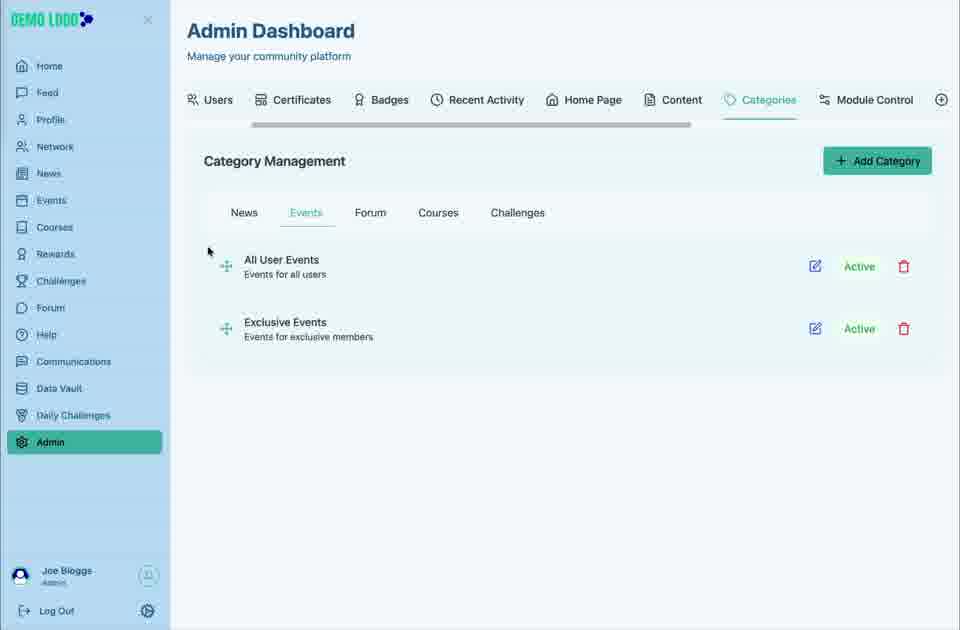Open News in the left sidebar
This screenshot has height=630, width=960.
pos(84,174)
